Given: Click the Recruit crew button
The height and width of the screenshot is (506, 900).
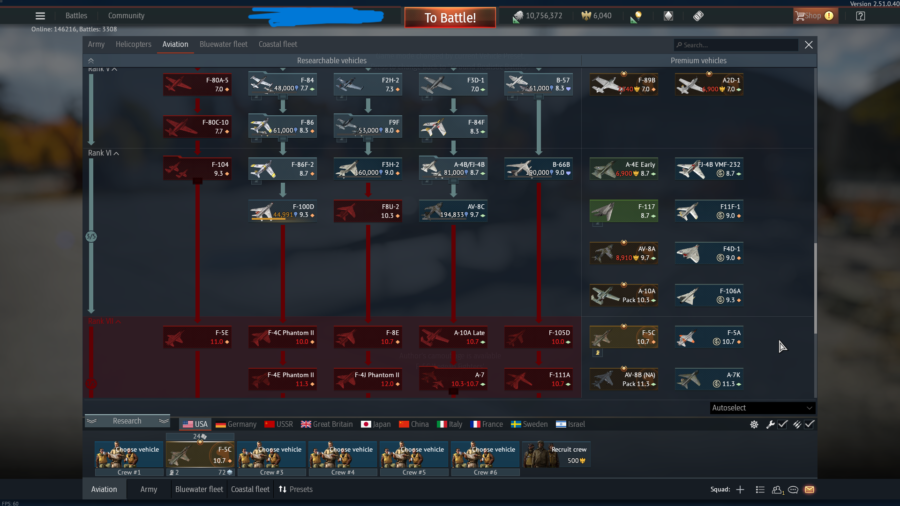Looking at the screenshot, I should click(556, 454).
